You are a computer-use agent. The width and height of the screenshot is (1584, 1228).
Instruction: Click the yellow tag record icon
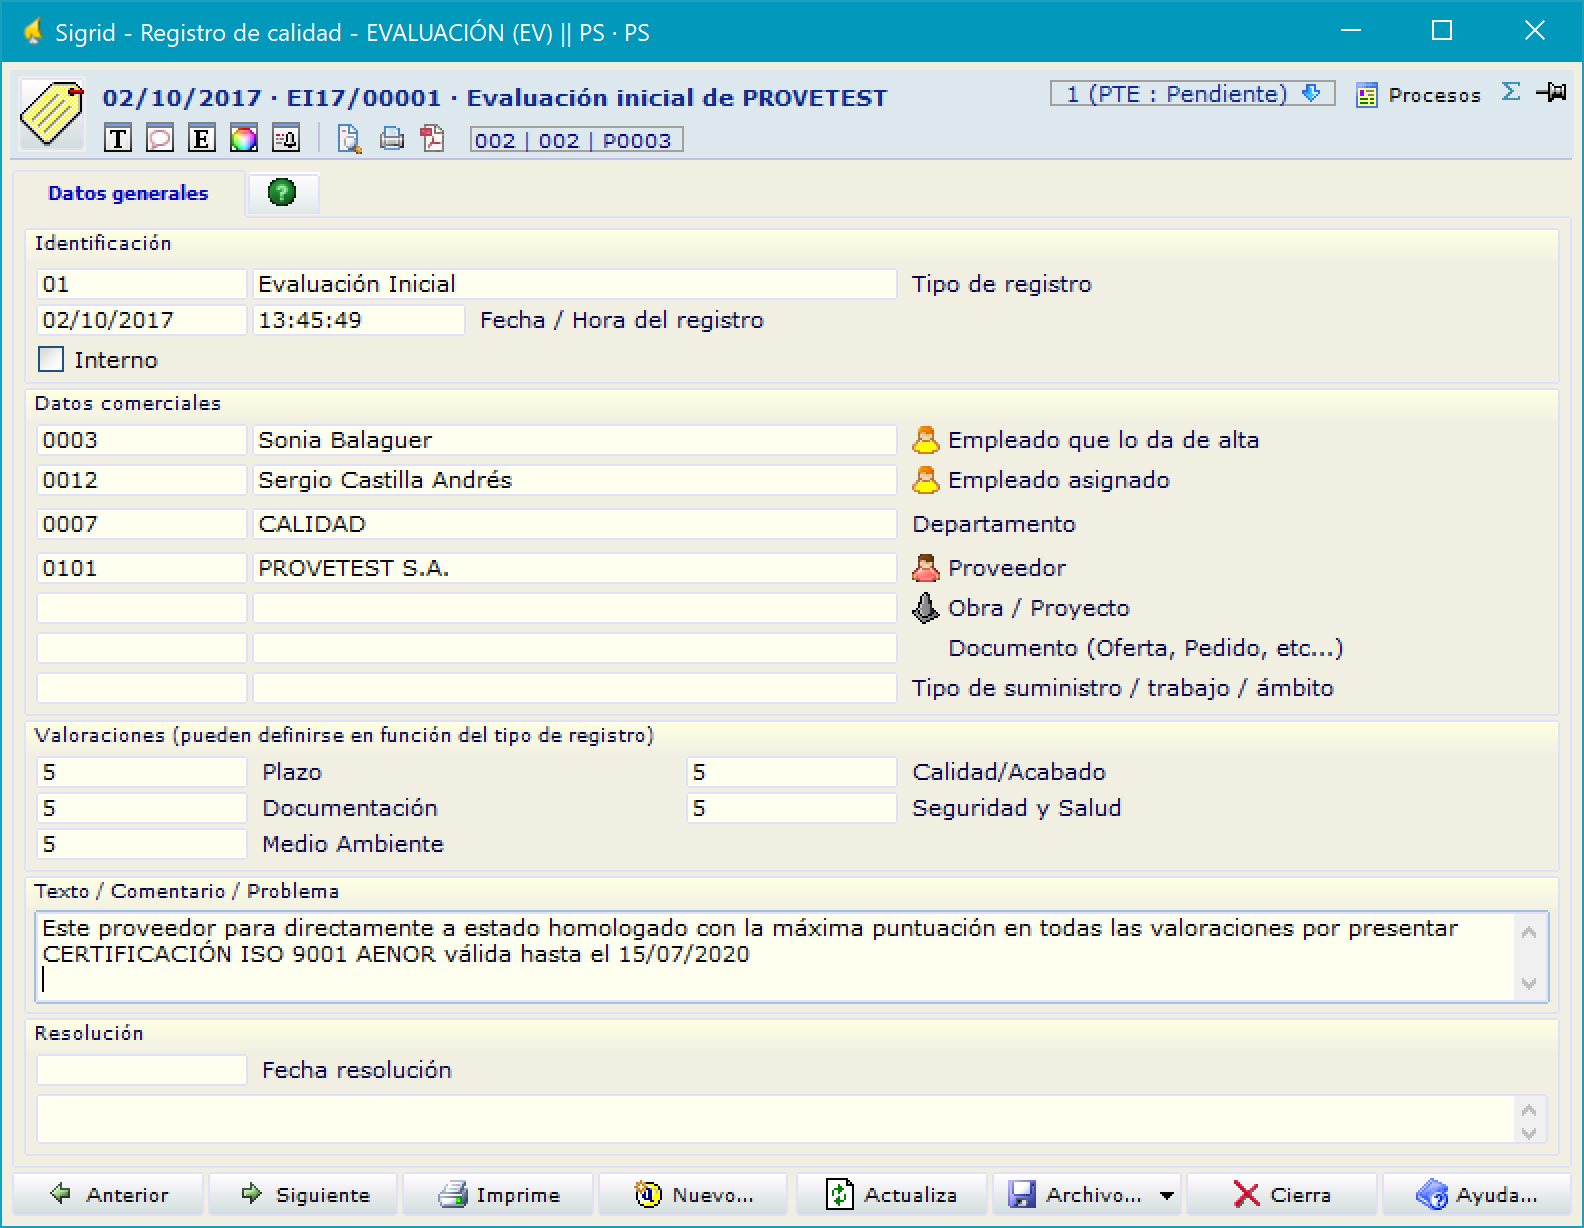tap(51, 114)
